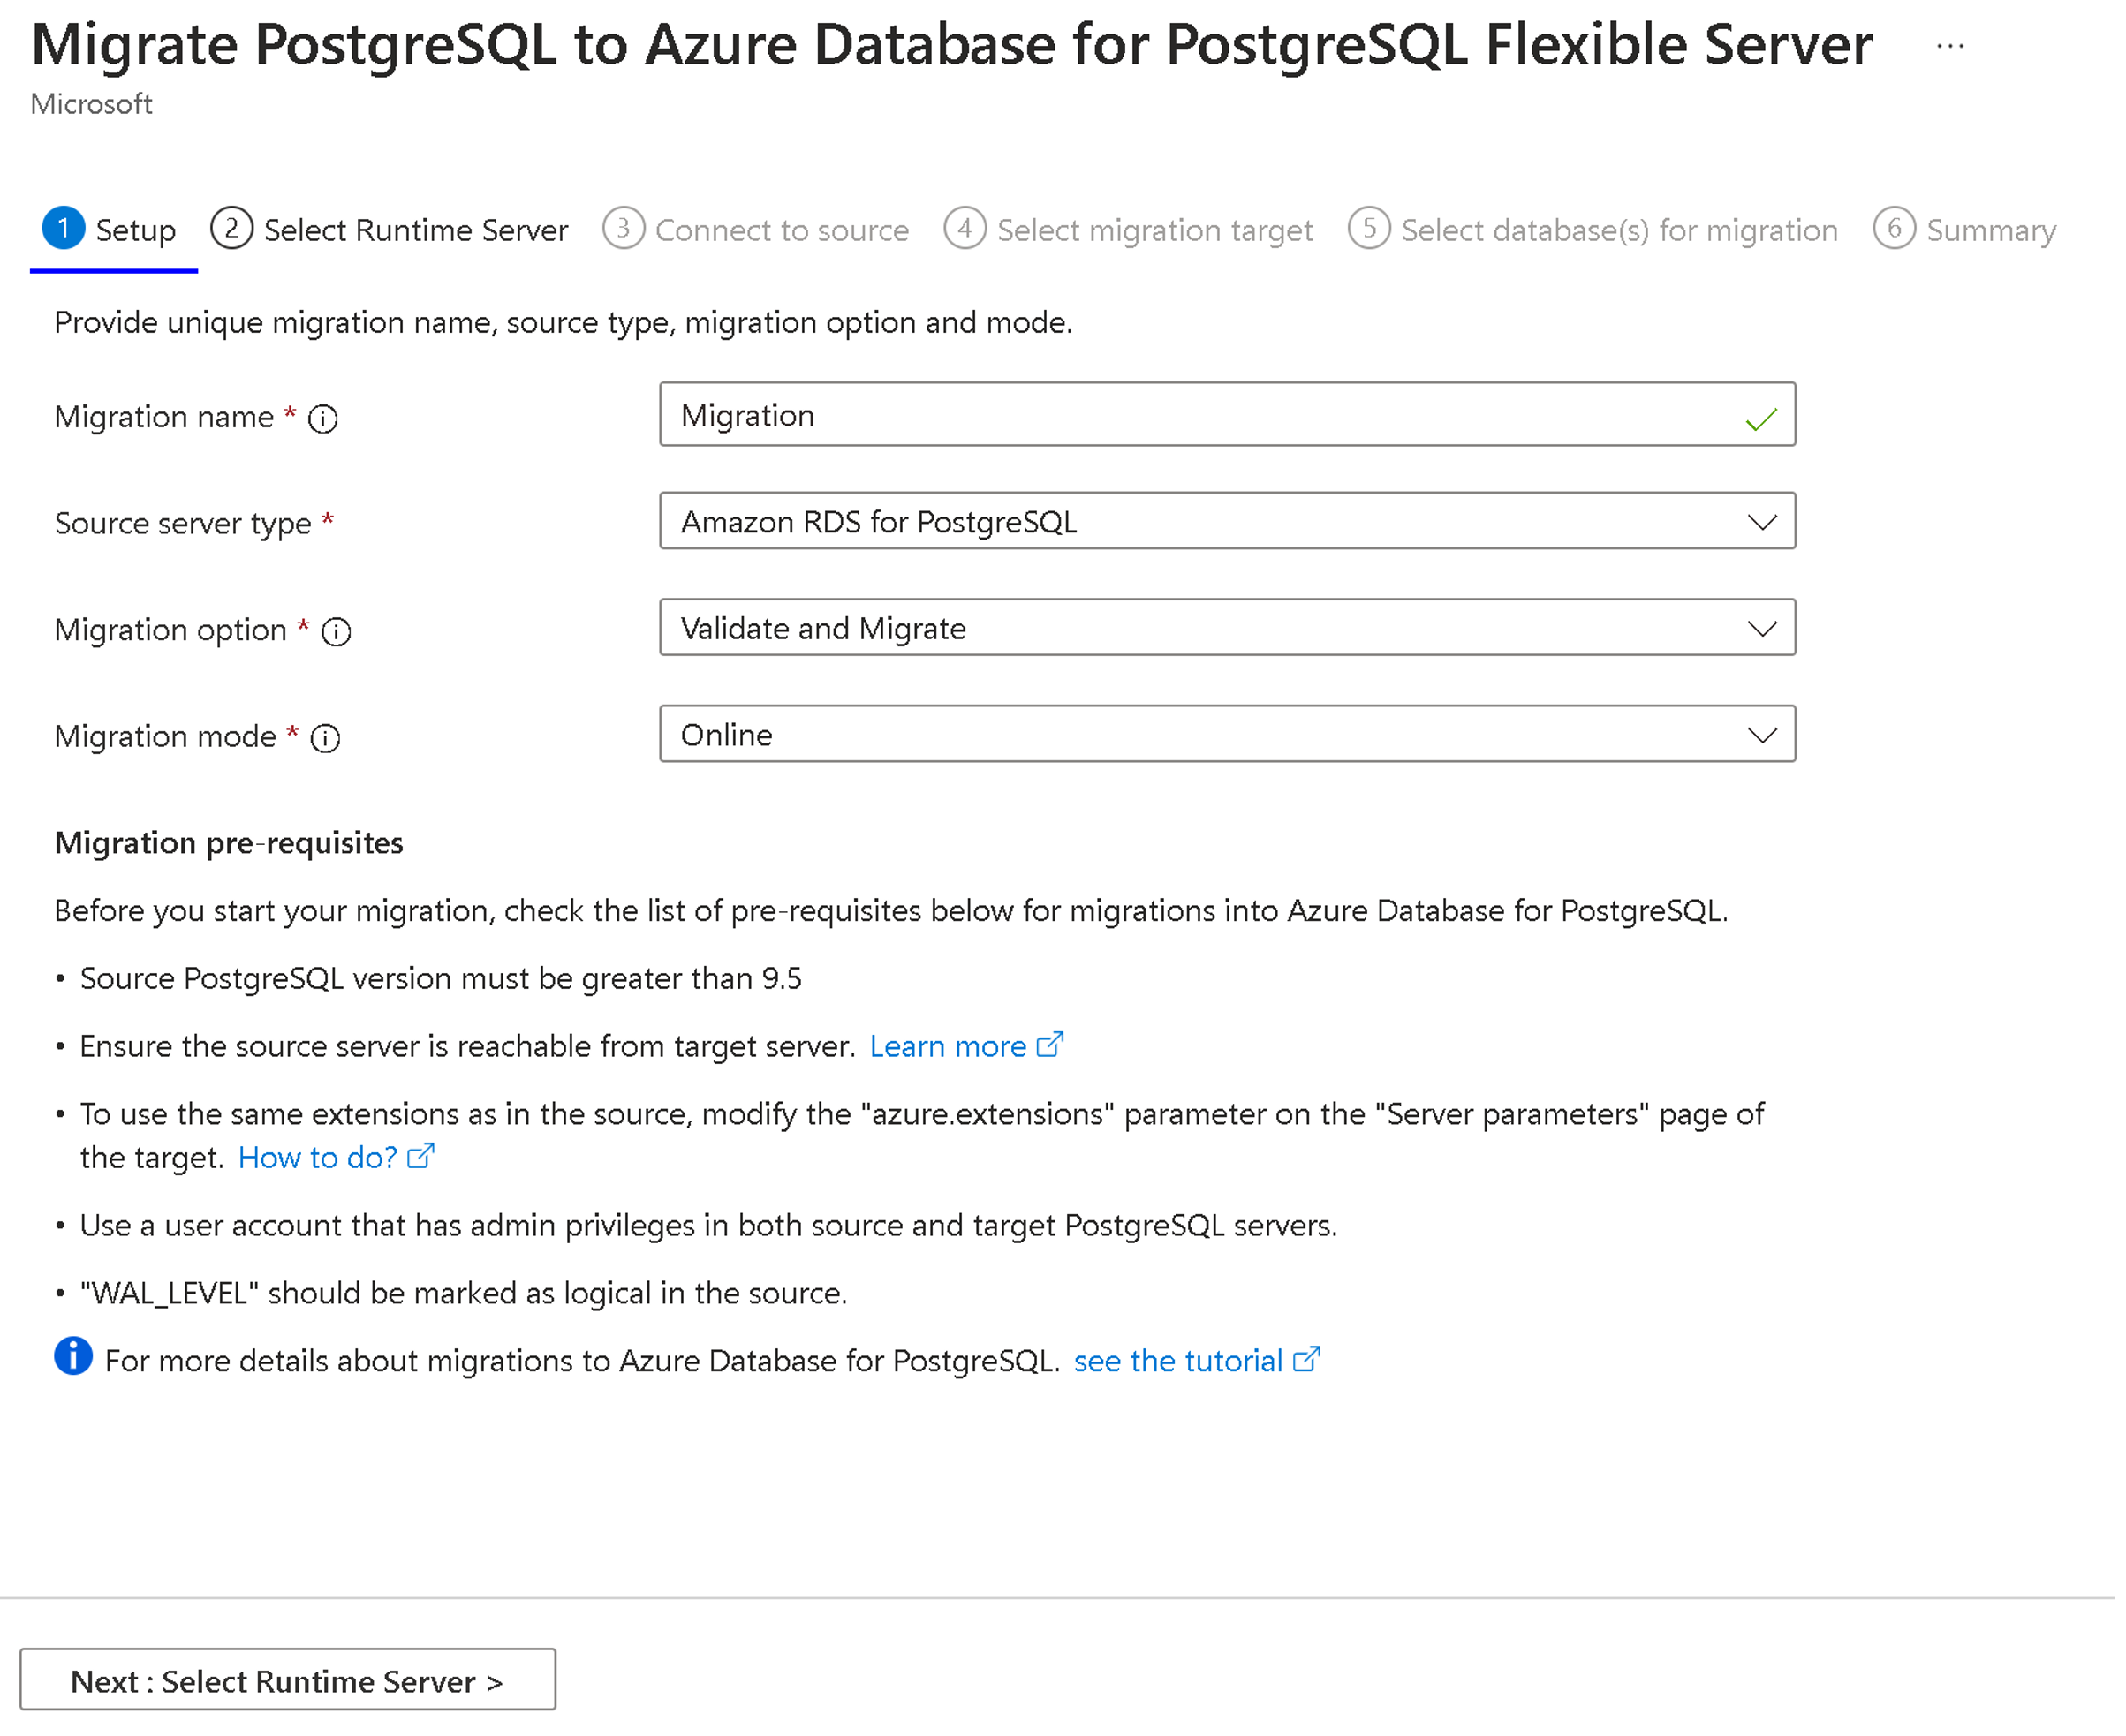Click the external link icon after Learn more

(x=1050, y=1045)
